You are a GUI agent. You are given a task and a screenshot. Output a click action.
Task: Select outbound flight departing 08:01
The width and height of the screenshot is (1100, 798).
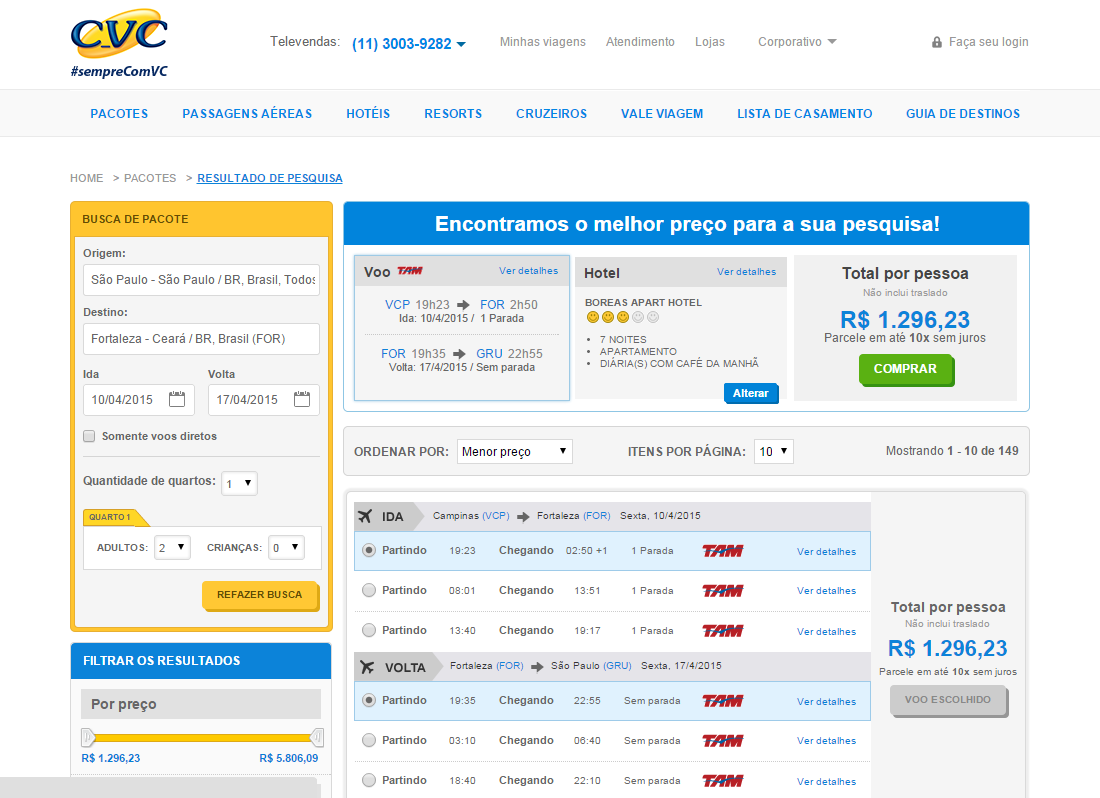369,590
